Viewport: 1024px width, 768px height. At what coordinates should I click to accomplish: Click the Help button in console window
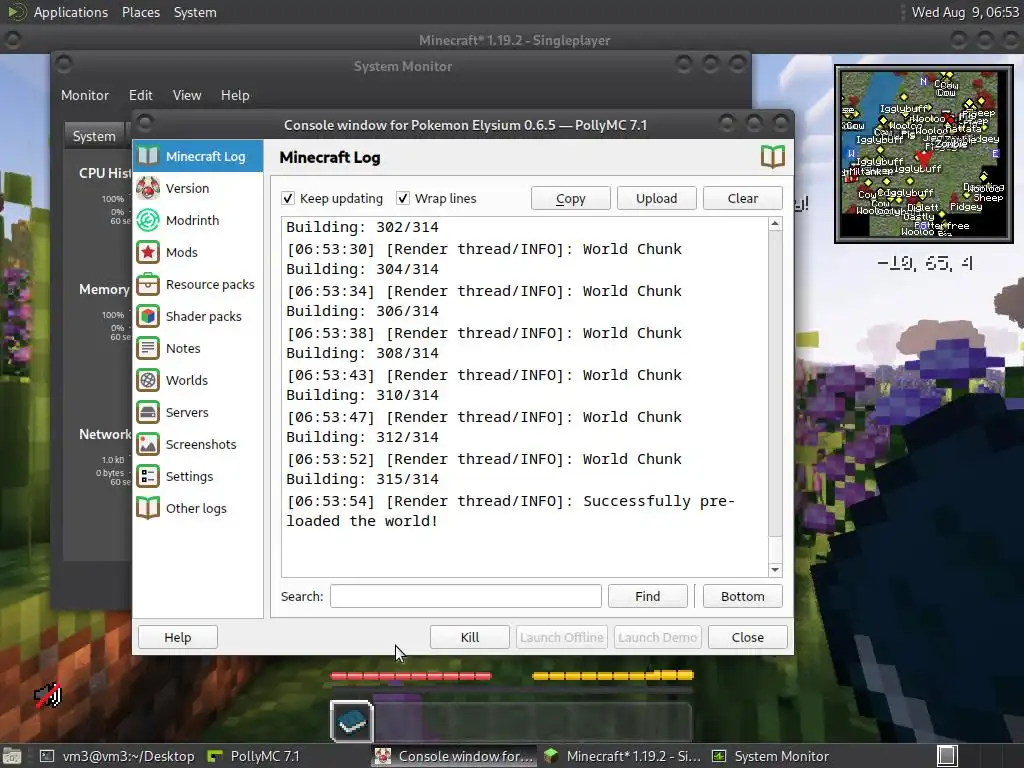pyautogui.click(x=178, y=637)
